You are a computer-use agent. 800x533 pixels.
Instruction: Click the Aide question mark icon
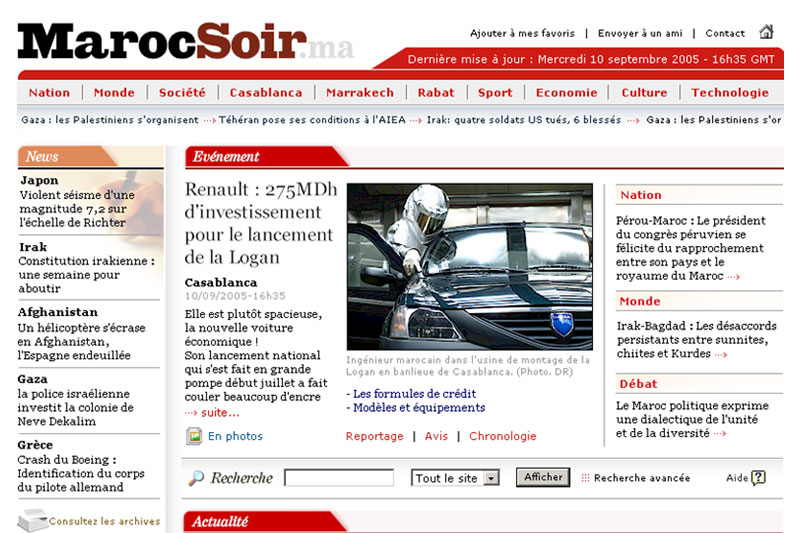click(759, 477)
